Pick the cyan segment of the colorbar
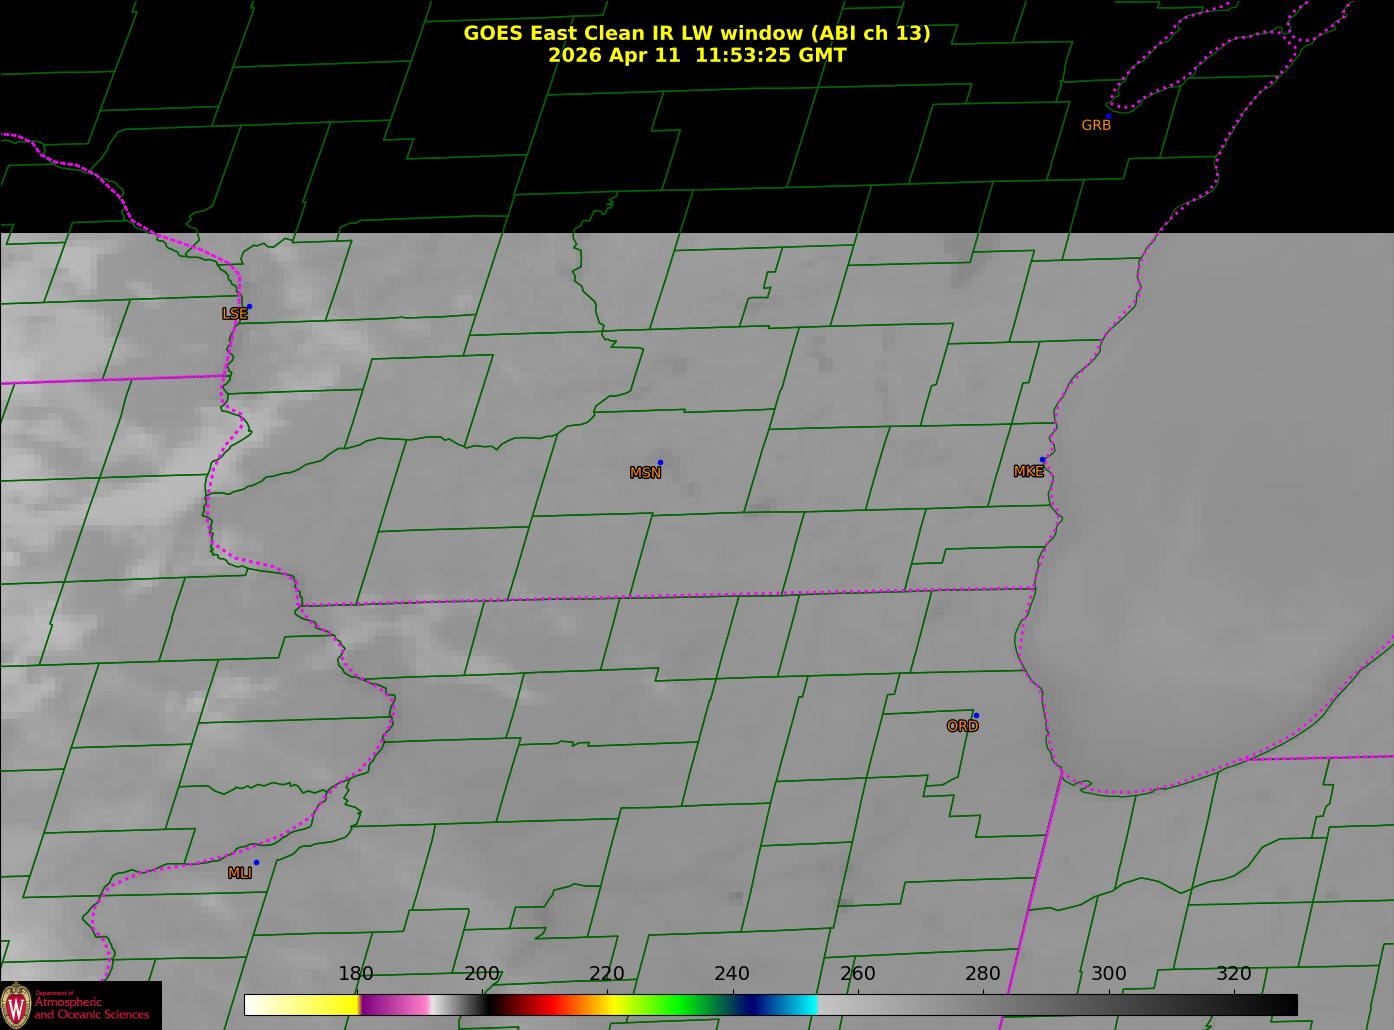Screen dimensions: 1394x1030 coord(800,1005)
